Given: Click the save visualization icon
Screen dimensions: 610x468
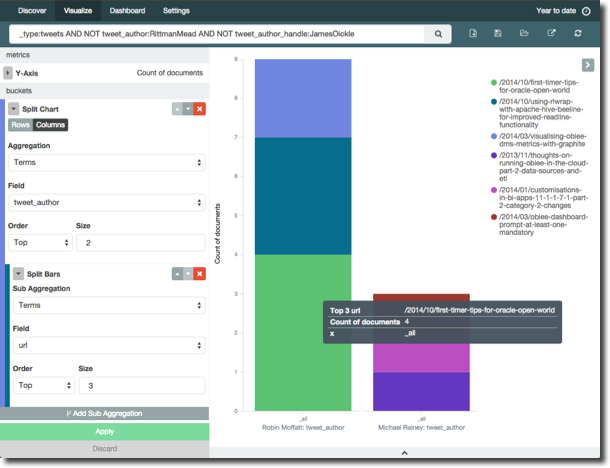Looking at the screenshot, I should point(498,34).
